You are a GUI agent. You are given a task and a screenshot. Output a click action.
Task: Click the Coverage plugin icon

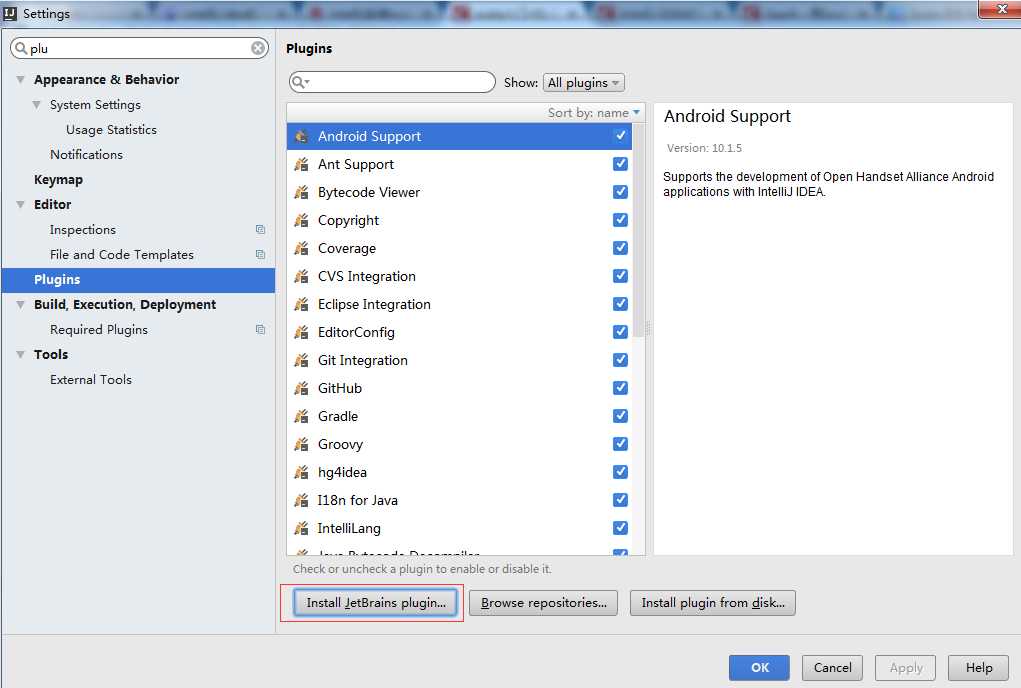pyautogui.click(x=301, y=248)
